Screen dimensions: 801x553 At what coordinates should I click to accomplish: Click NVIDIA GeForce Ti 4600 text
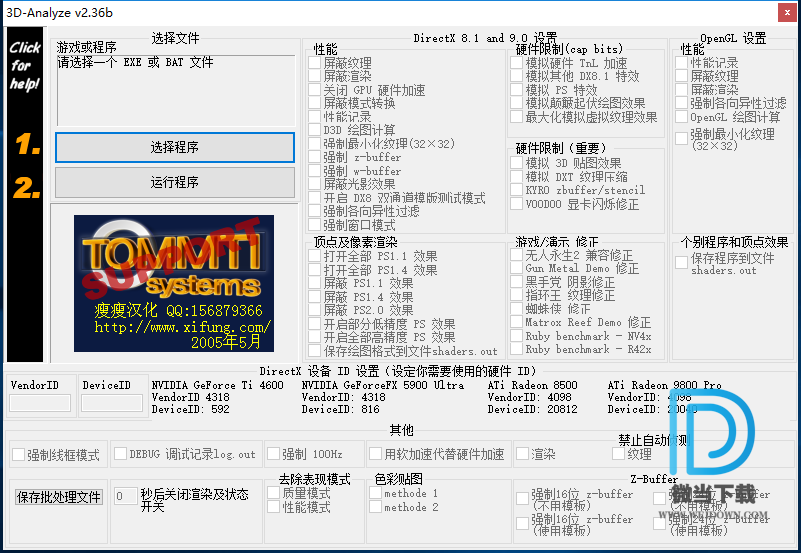[x=218, y=386]
